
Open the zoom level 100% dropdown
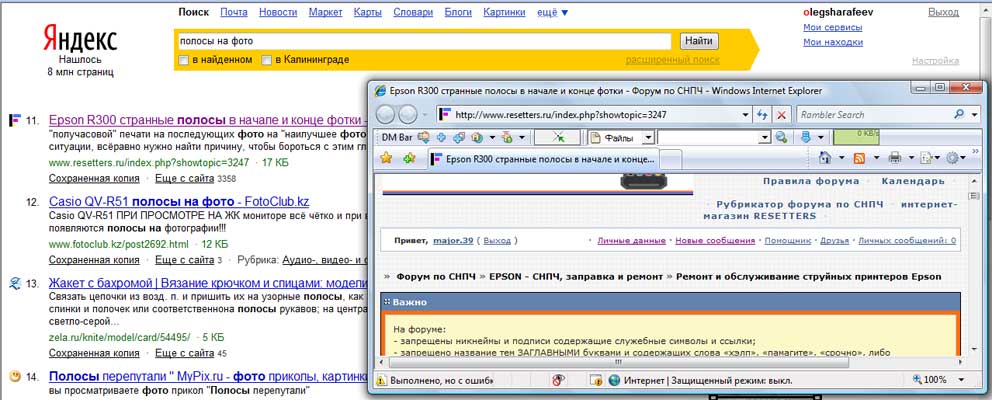[x=961, y=380]
